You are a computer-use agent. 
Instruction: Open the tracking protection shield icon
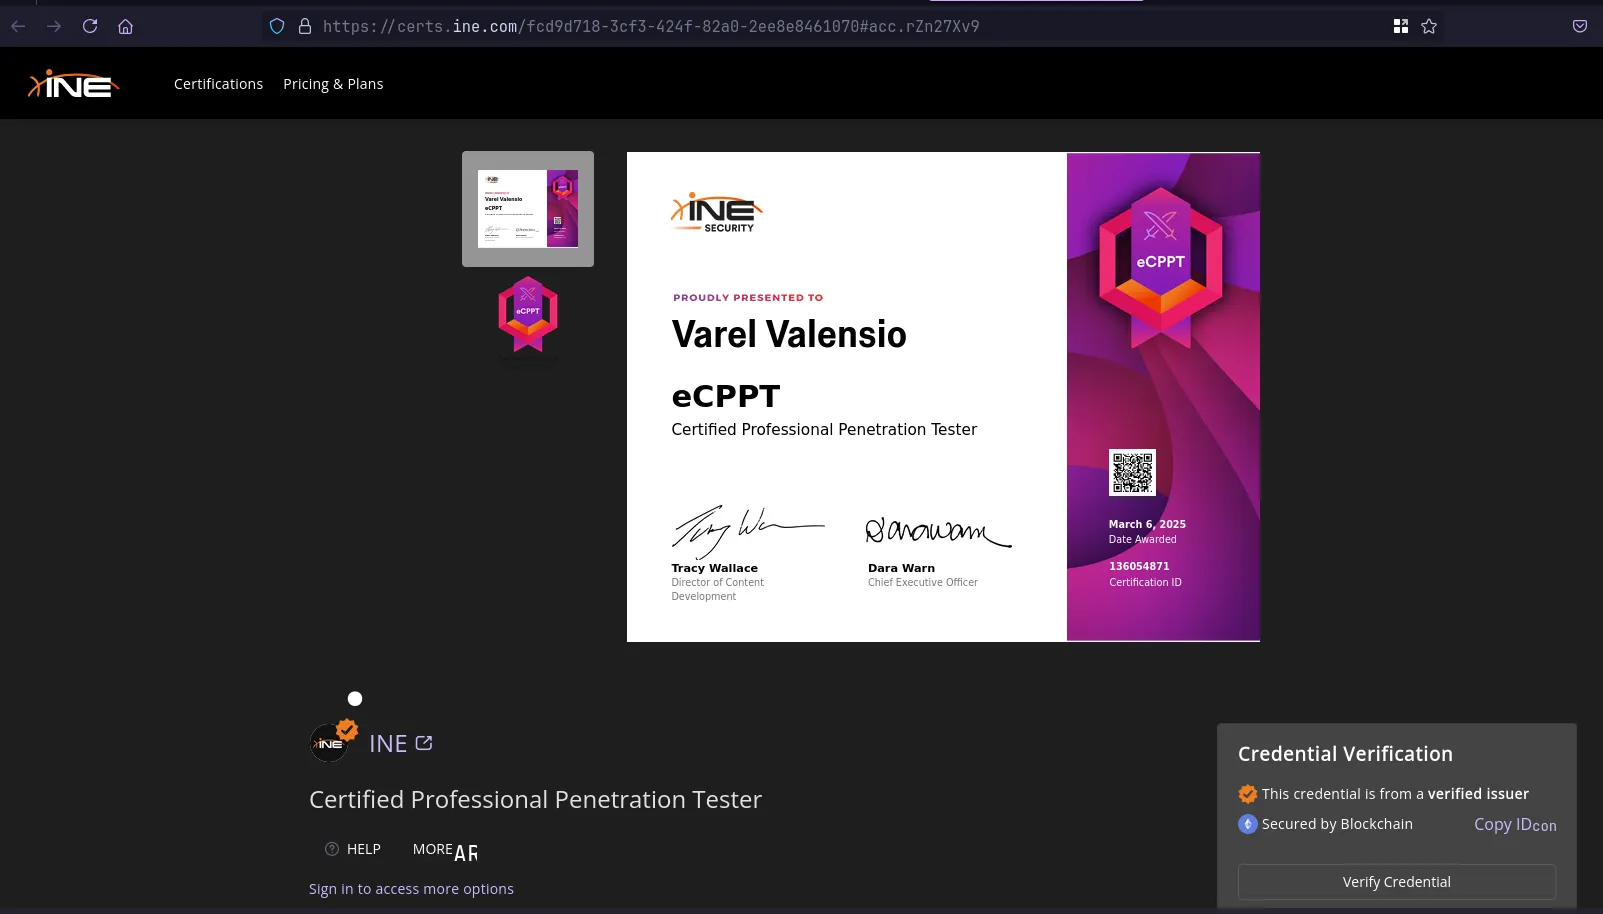coord(277,26)
